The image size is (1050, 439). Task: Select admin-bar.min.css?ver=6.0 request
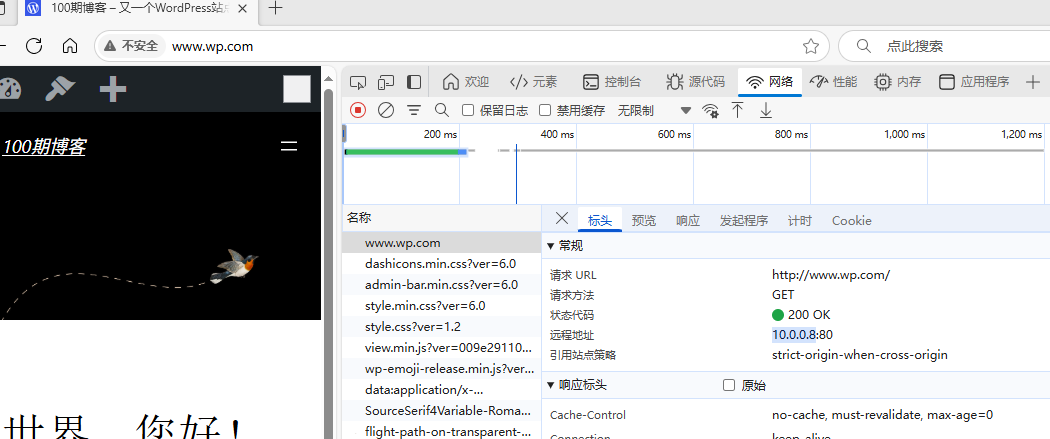pos(441,284)
